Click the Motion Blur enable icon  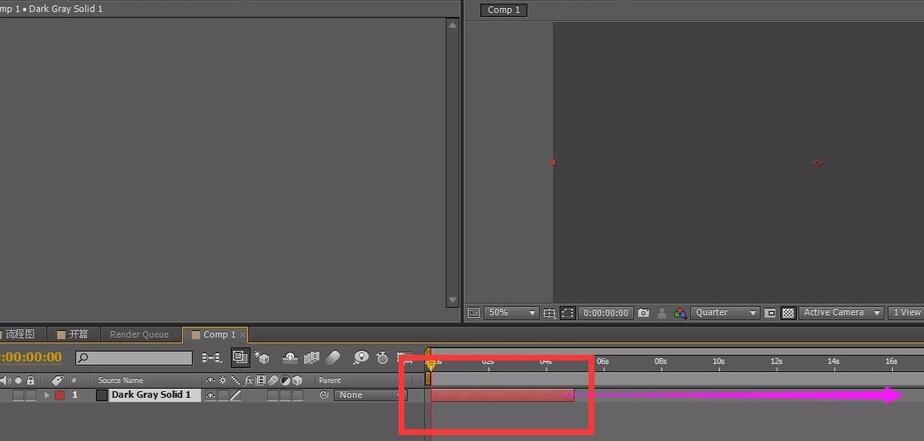click(333, 357)
